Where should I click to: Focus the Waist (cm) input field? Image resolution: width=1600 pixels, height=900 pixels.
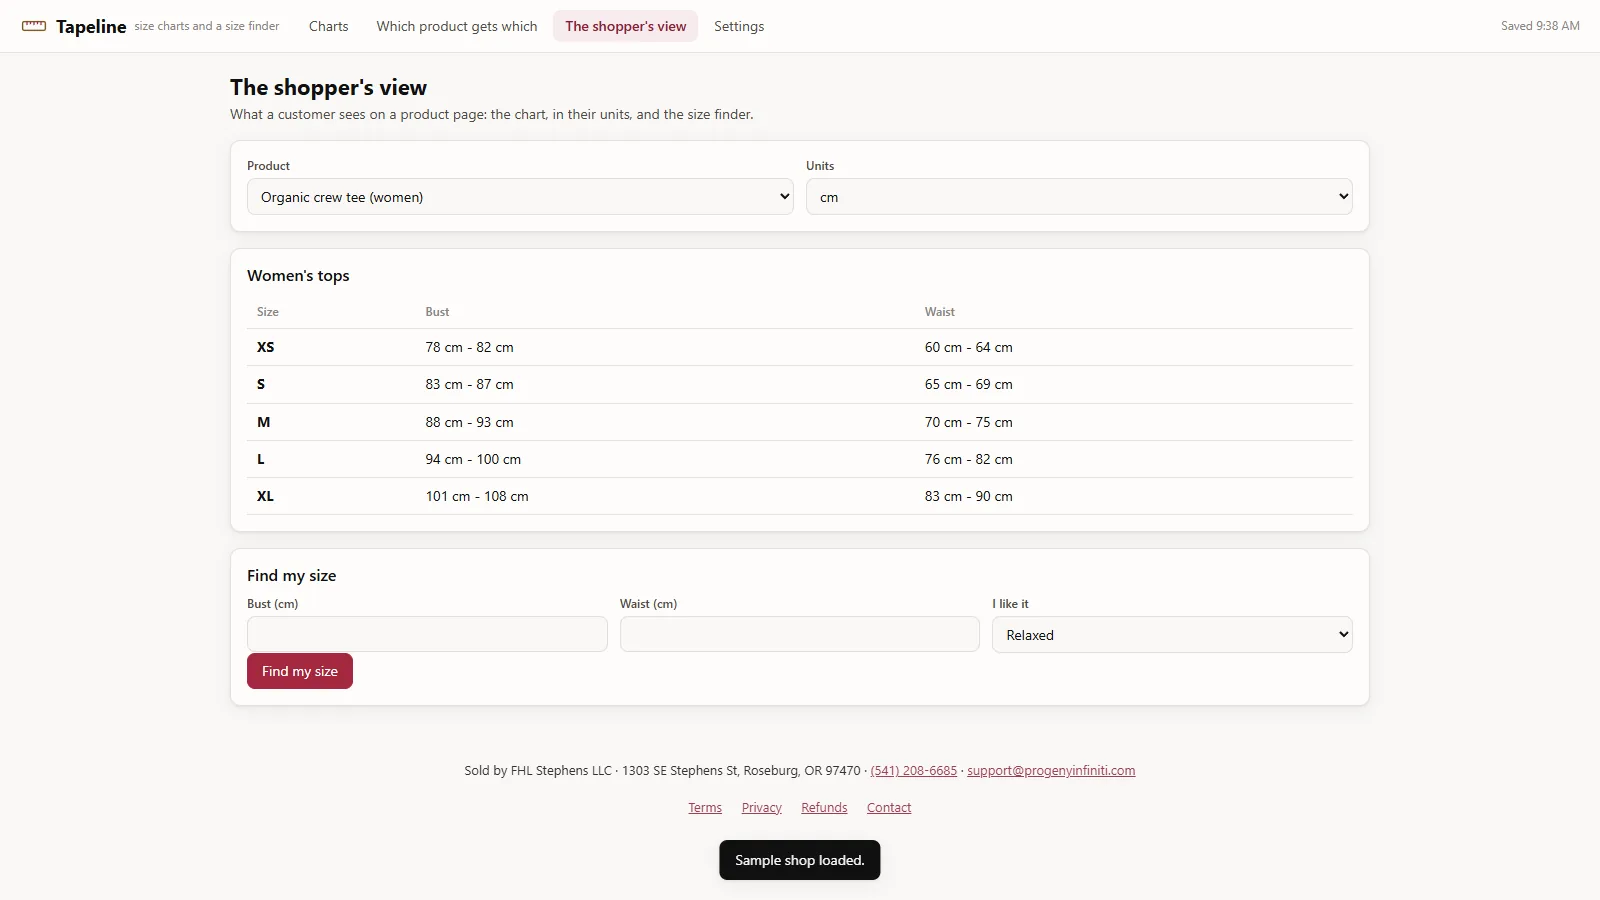pos(800,634)
